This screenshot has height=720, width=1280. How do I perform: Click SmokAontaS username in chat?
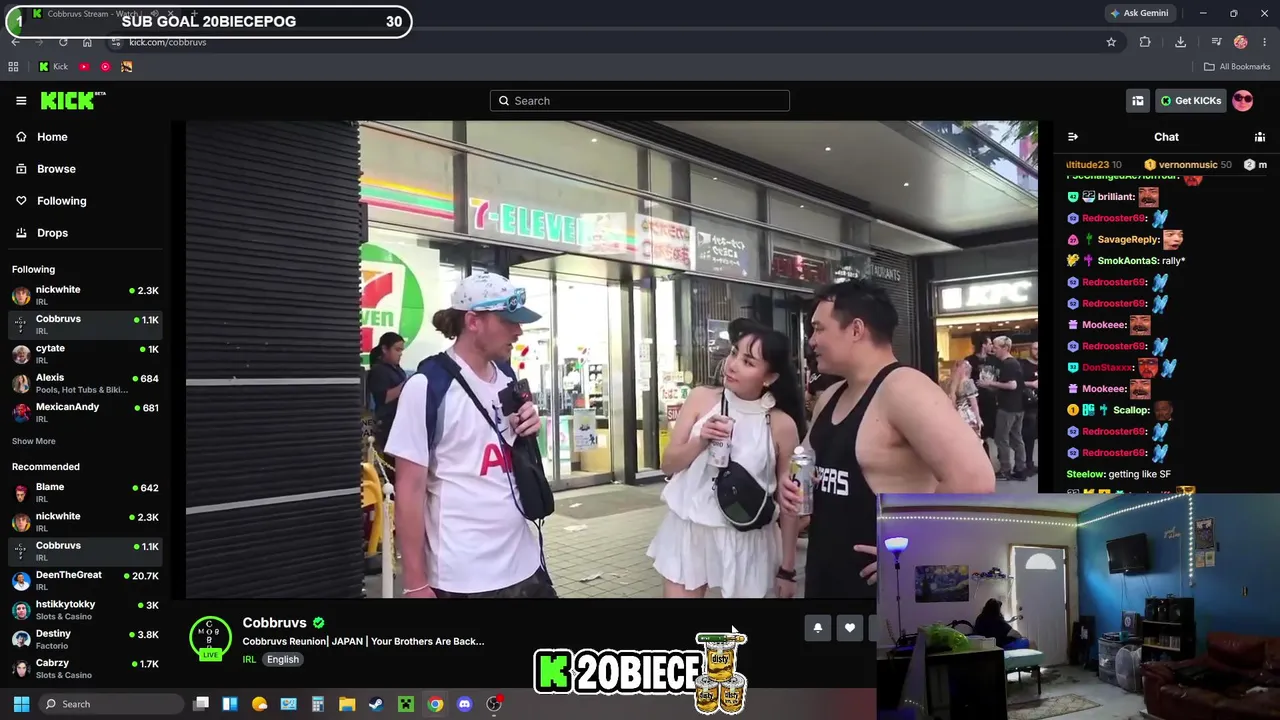click(1127, 261)
